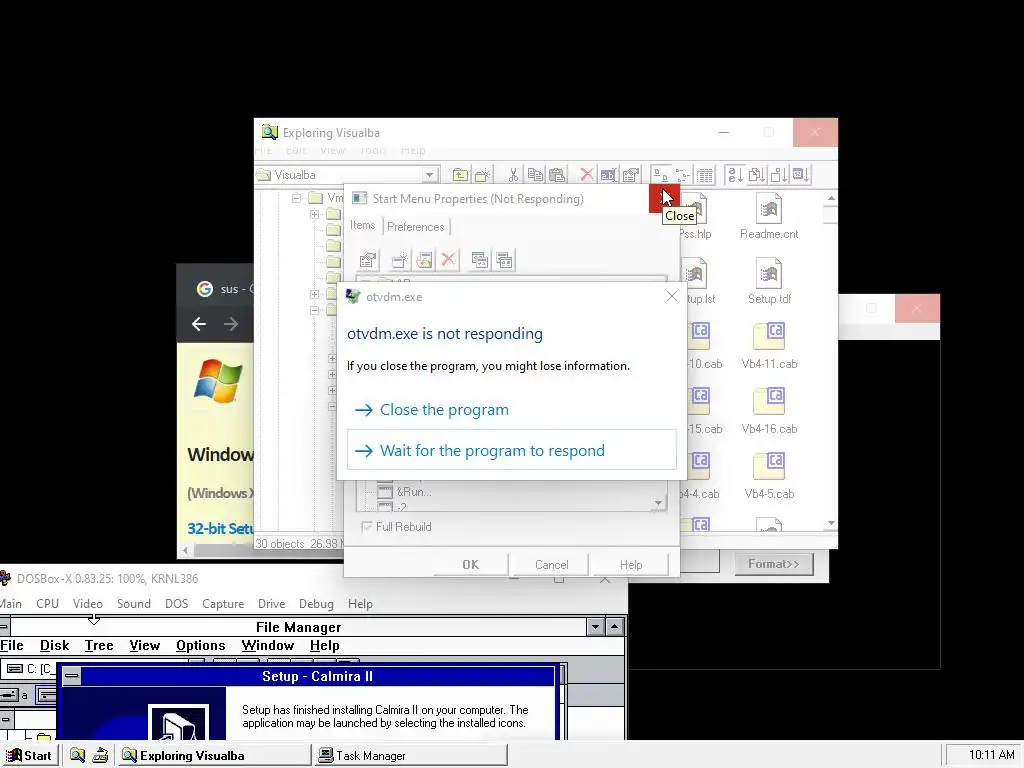This screenshot has width=1024, height=768.
Task: Open DOSBox-X Video menu
Action: click(x=88, y=603)
